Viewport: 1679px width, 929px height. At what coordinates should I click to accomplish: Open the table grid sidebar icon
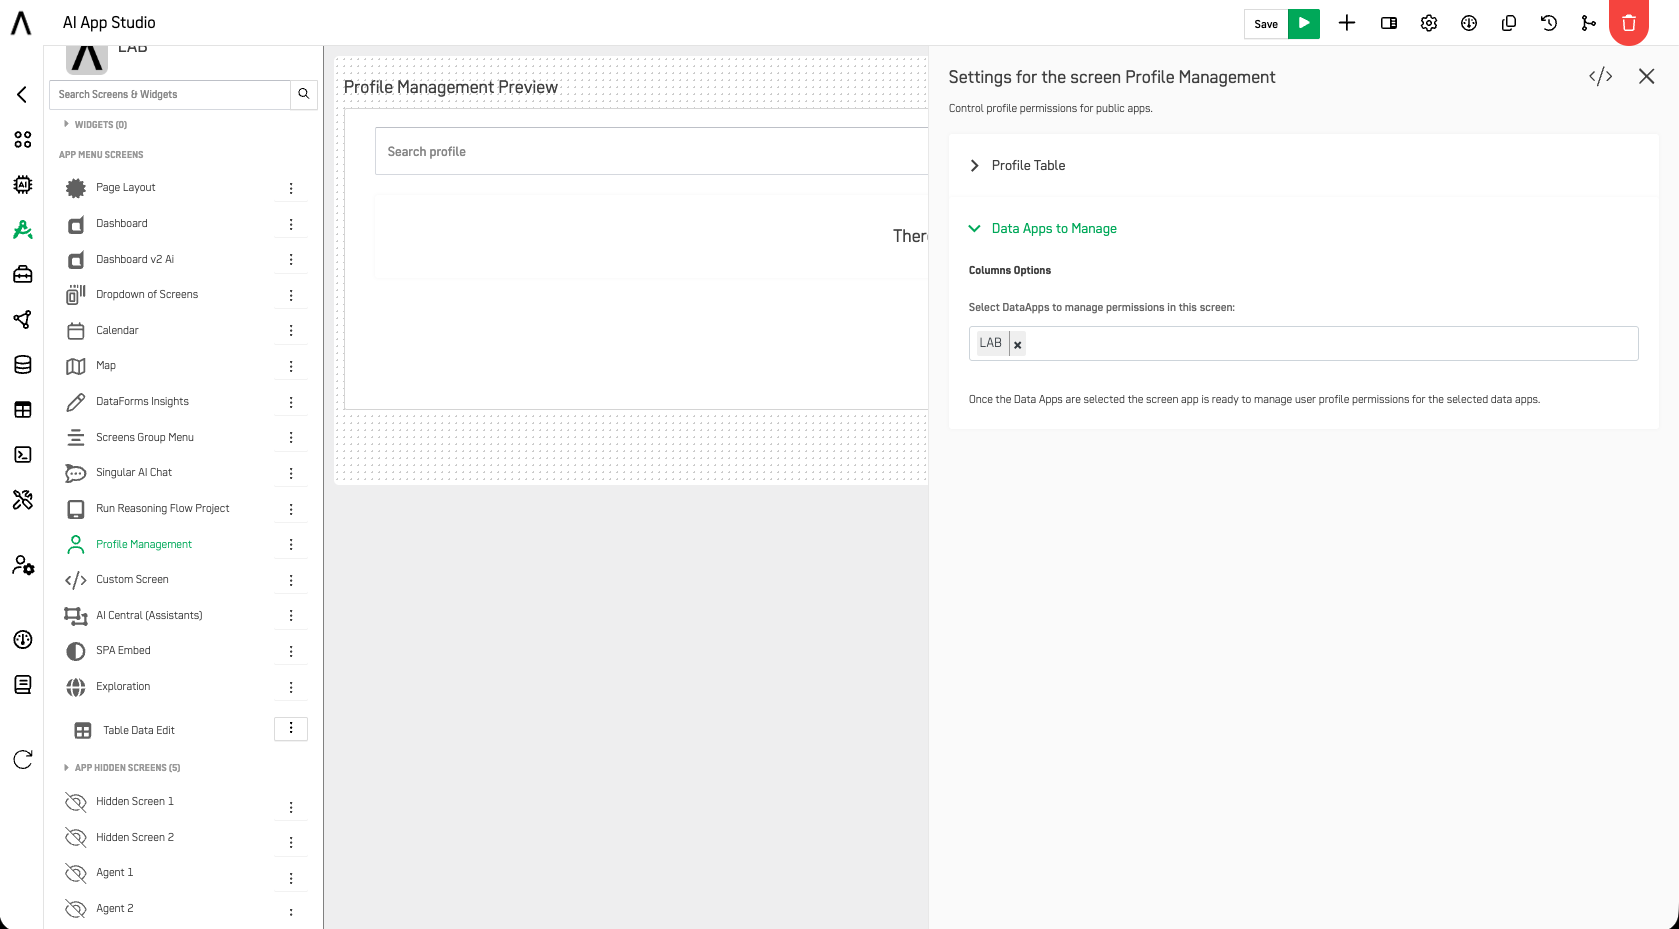pos(22,409)
